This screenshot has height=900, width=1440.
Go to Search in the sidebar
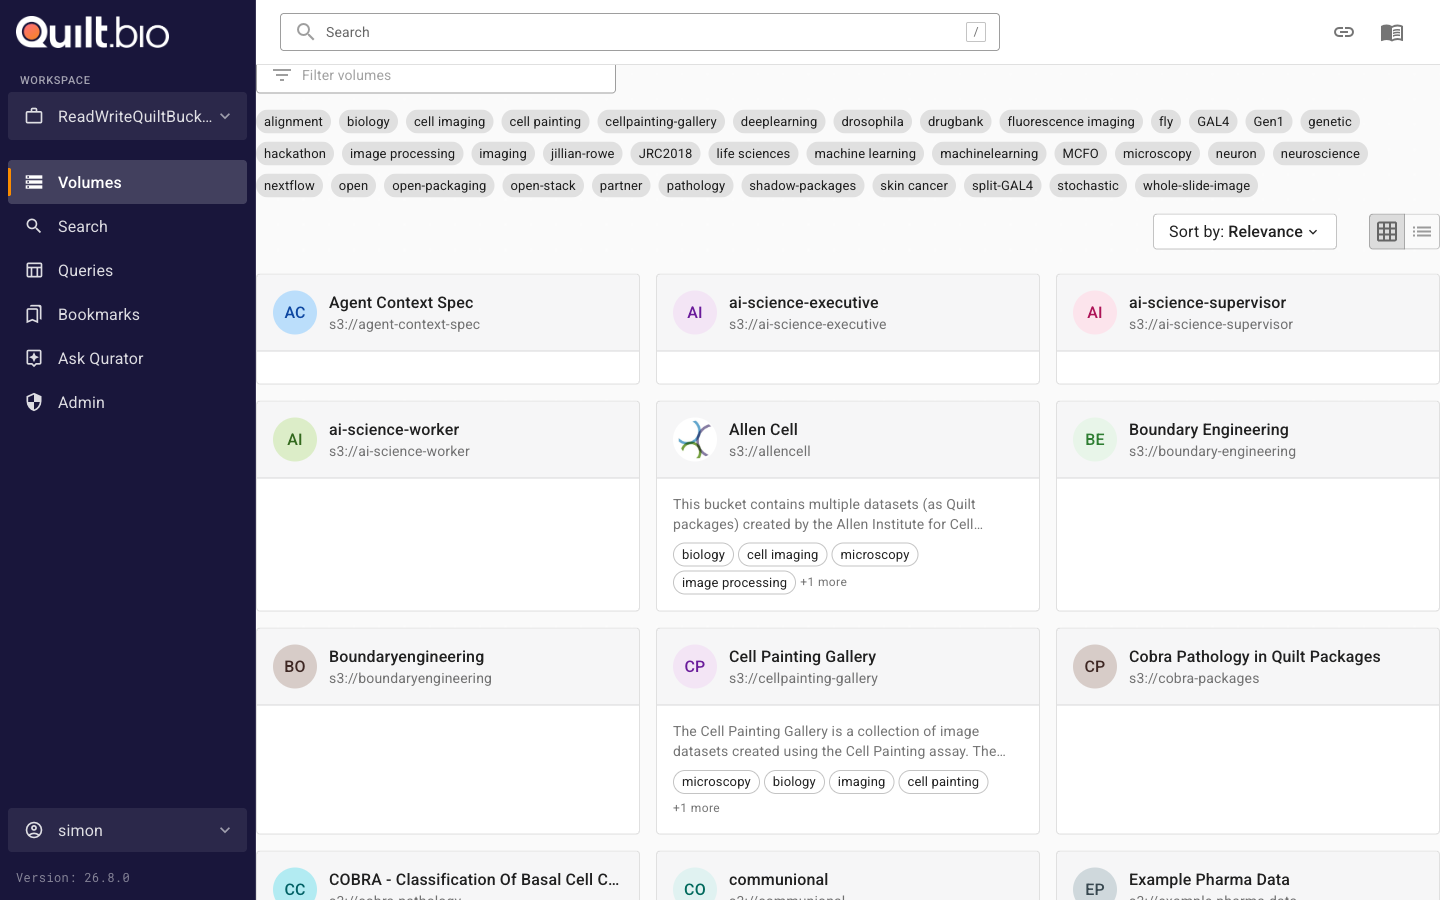pos(127,226)
